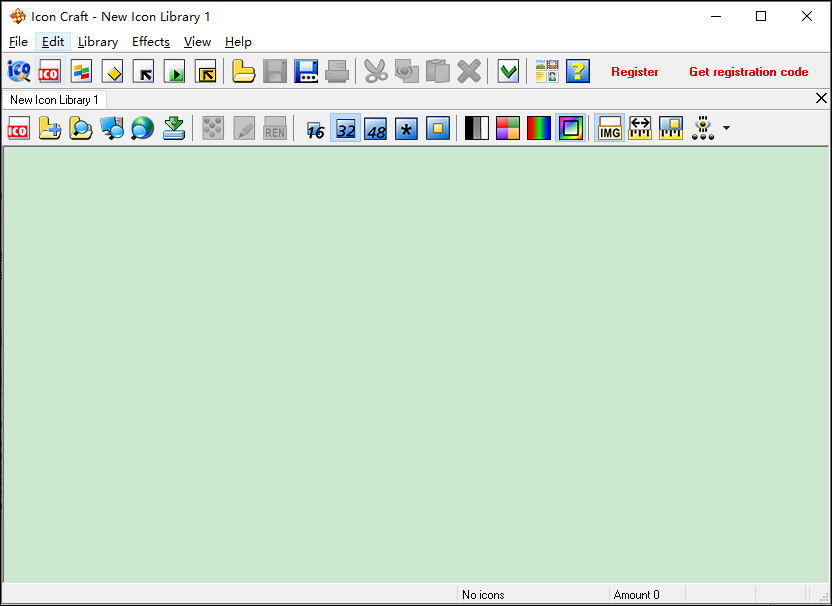
Task: Toggle the IMG image display button
Action: pyautogui.click(x=609, y=128)
